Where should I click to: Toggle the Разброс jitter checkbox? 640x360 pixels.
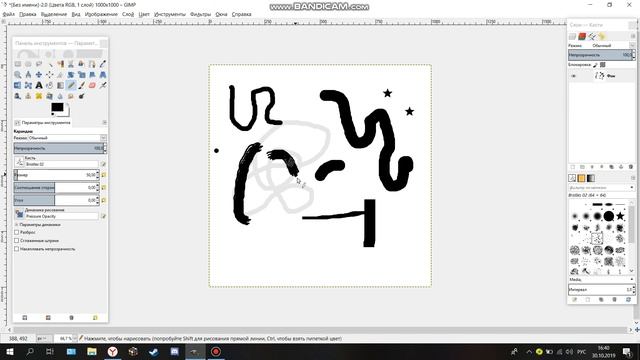point(17,232)
